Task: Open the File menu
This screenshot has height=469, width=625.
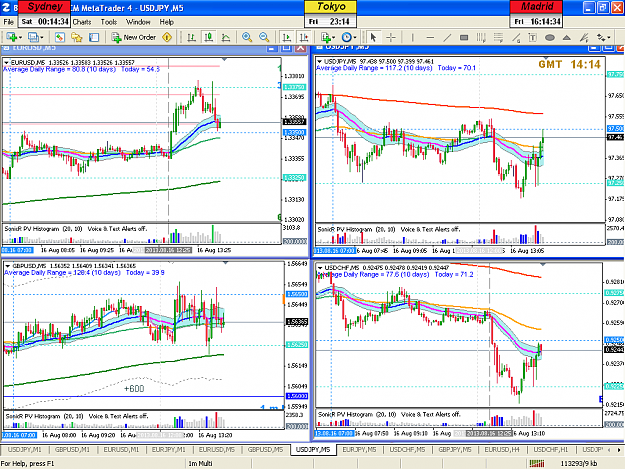Action: pos(8,22)
